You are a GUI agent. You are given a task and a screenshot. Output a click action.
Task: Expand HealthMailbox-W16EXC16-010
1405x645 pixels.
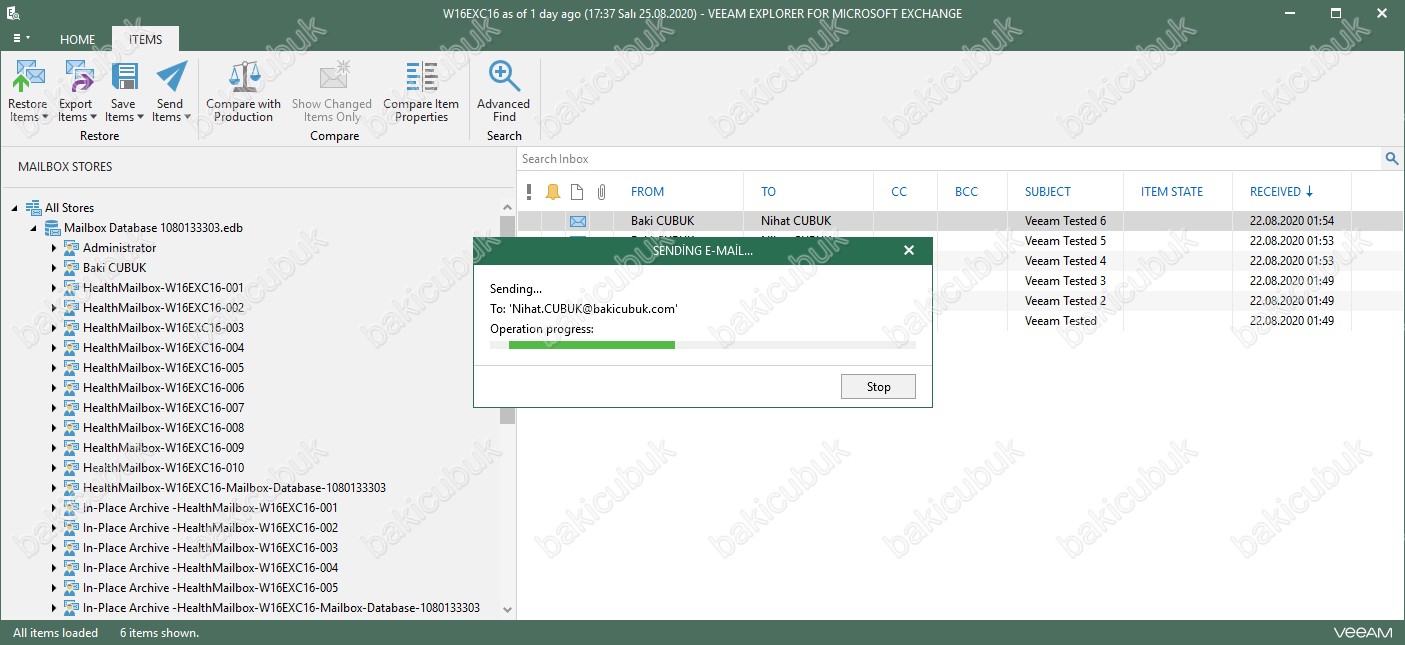pos(54,468)
